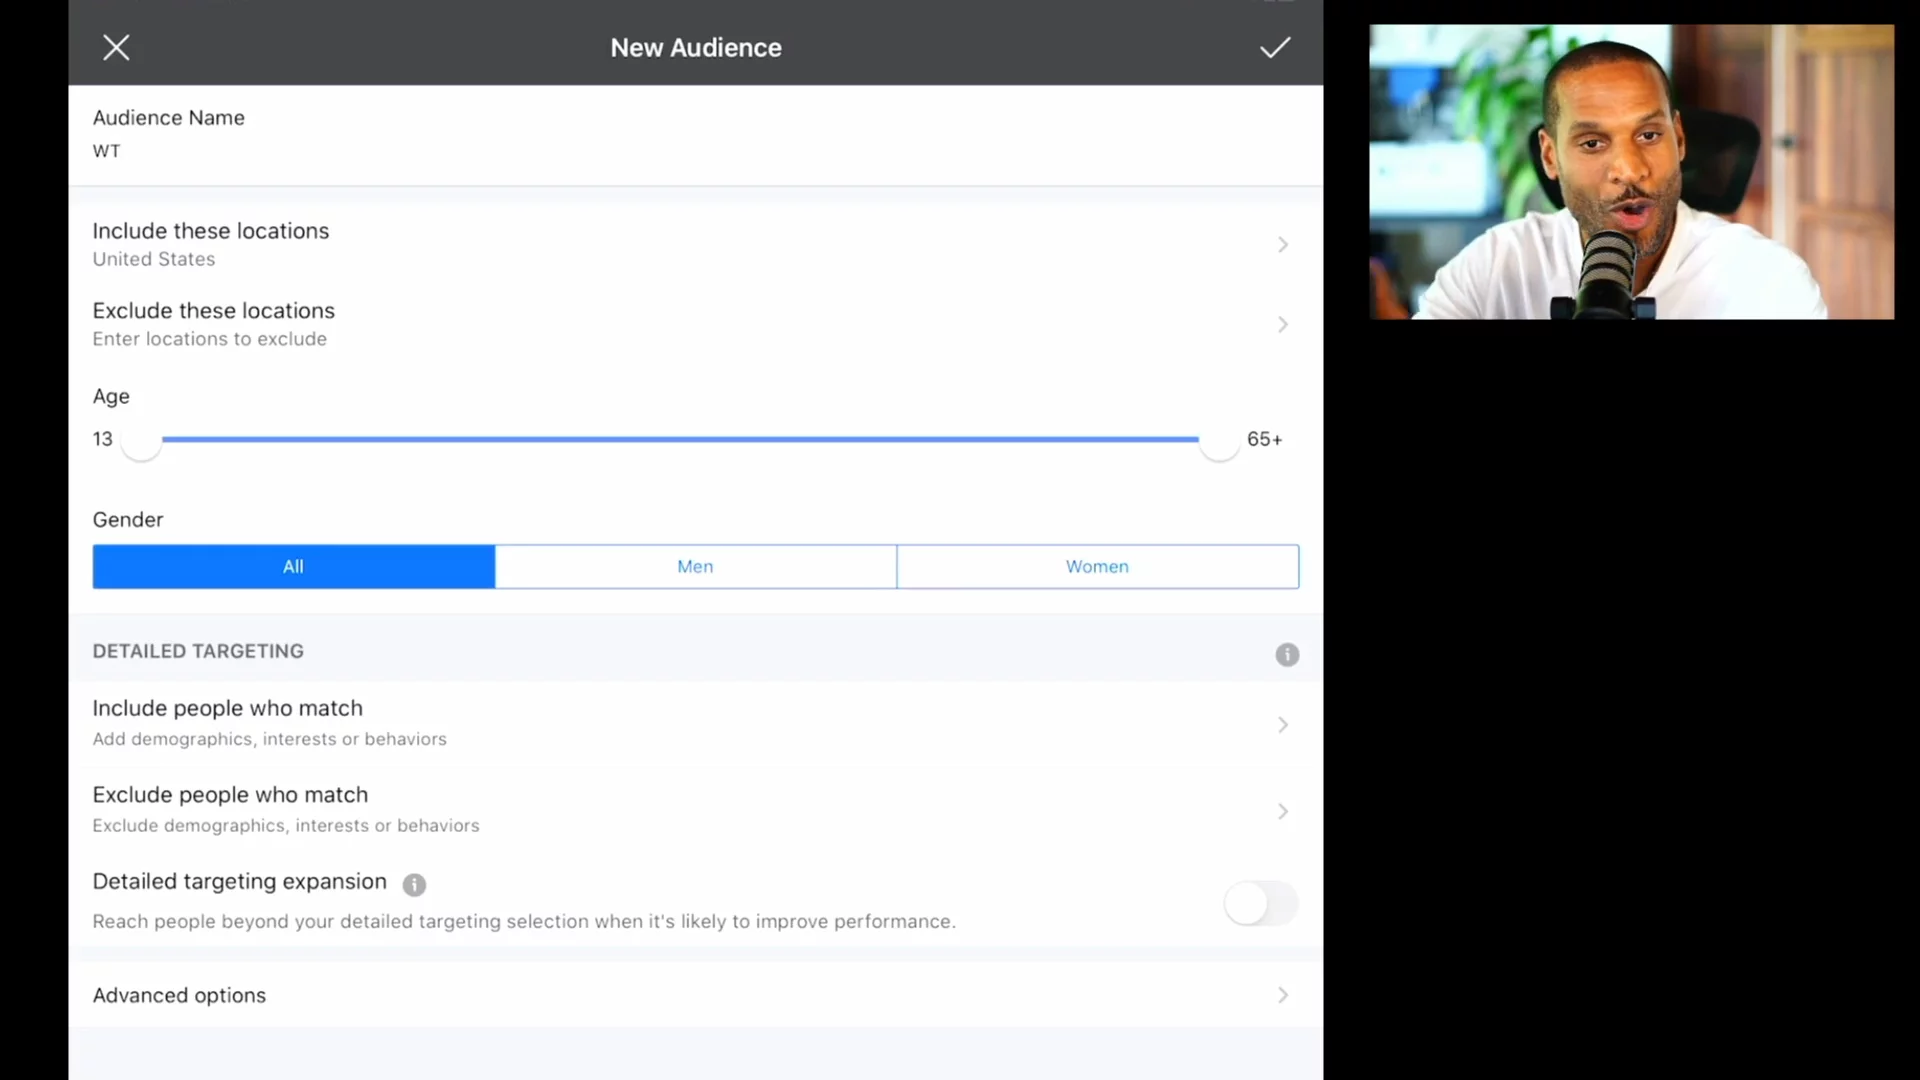The width and height of the screenshot is (1920, 1080).
Task: Click the presenter webcam video thumbnail
Action: click(1631, 172)
